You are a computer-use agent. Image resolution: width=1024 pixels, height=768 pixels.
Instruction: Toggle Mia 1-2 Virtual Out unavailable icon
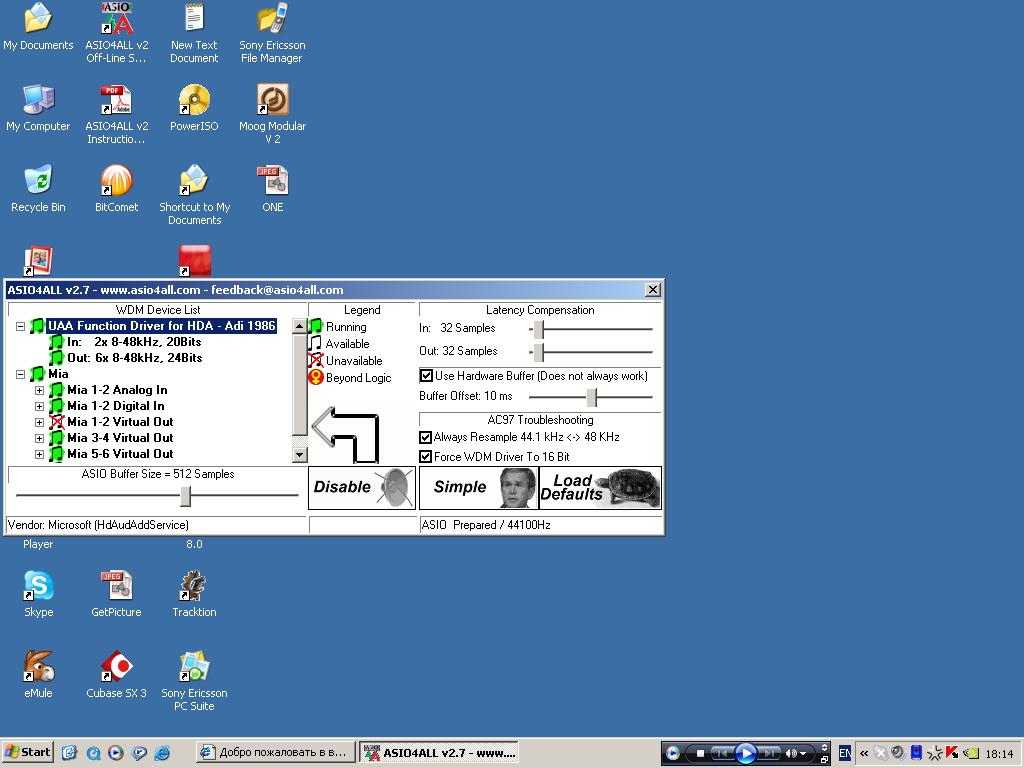point(57,422)
